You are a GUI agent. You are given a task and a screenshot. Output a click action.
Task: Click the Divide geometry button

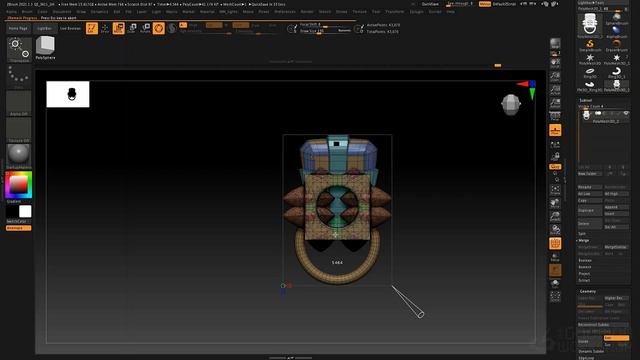[x=589, y=341]
